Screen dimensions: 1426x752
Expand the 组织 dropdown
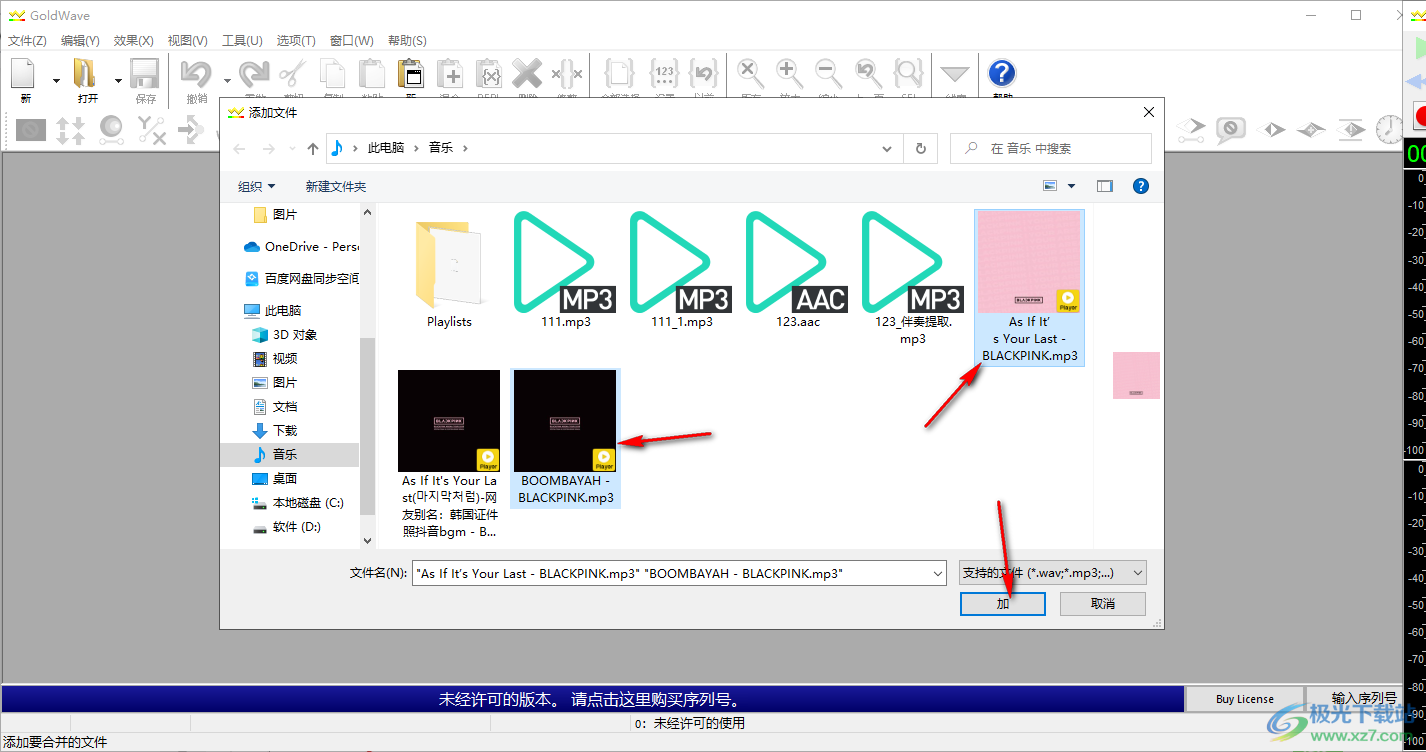tap(256, 186)
